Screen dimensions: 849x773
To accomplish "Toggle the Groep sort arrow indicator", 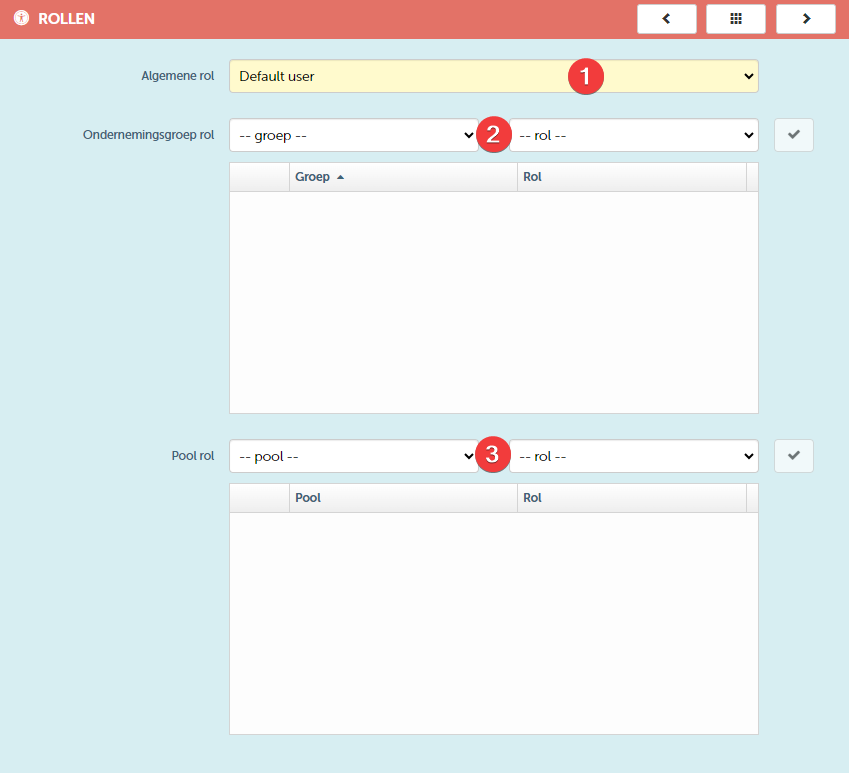I will 341,178.
